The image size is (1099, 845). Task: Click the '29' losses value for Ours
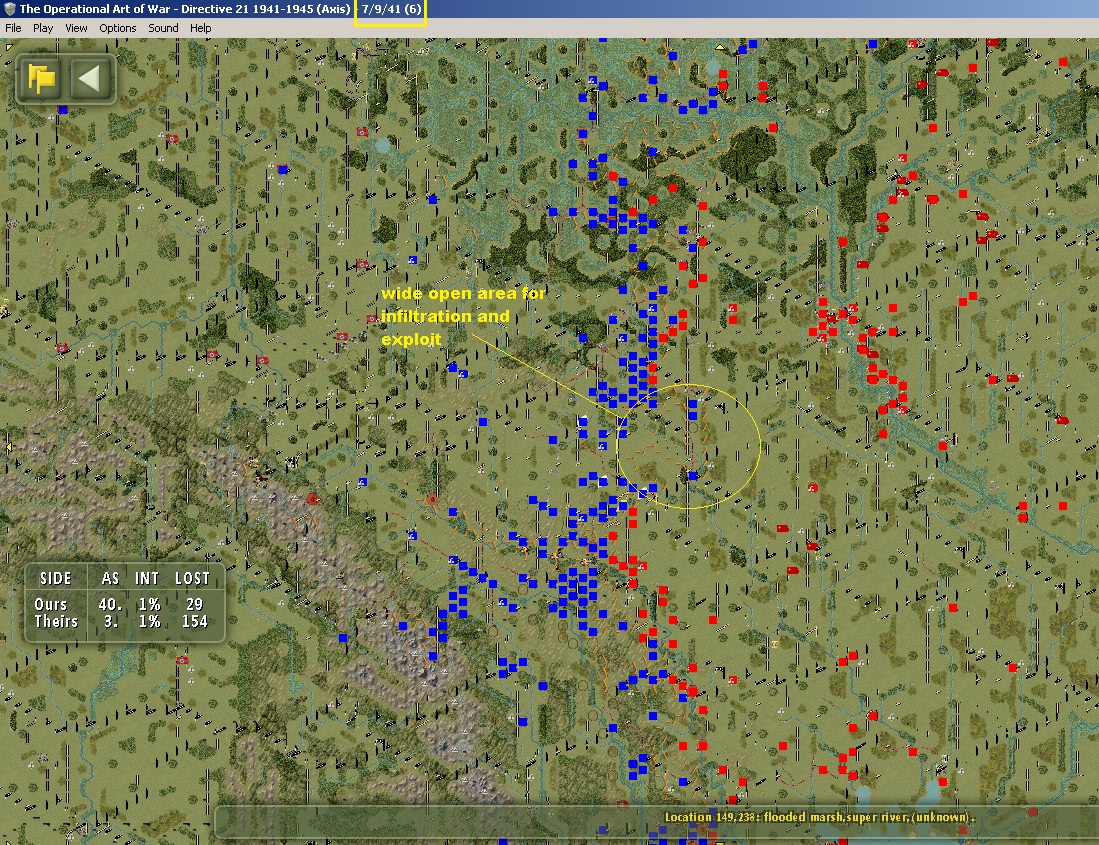click(x=195, y=604)
